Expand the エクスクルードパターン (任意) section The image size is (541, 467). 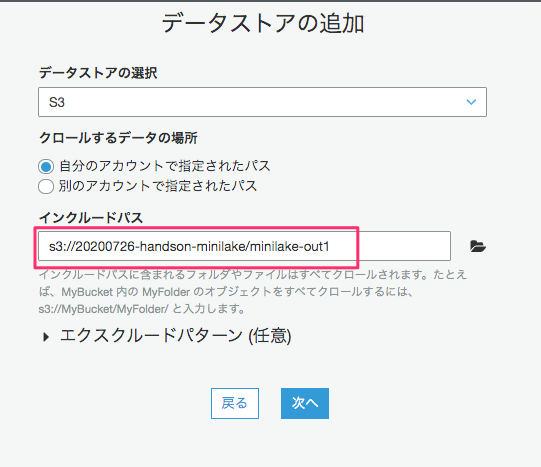click(x=176, y=336)
